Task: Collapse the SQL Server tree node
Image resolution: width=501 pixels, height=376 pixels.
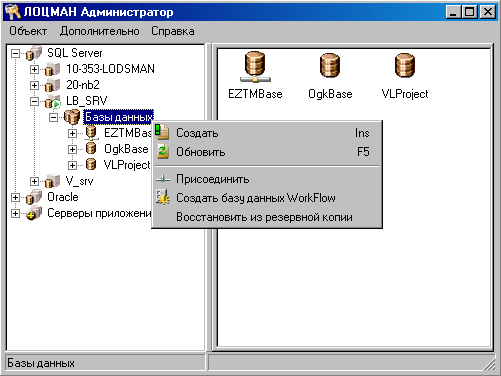Action: [x=15, y=53]
